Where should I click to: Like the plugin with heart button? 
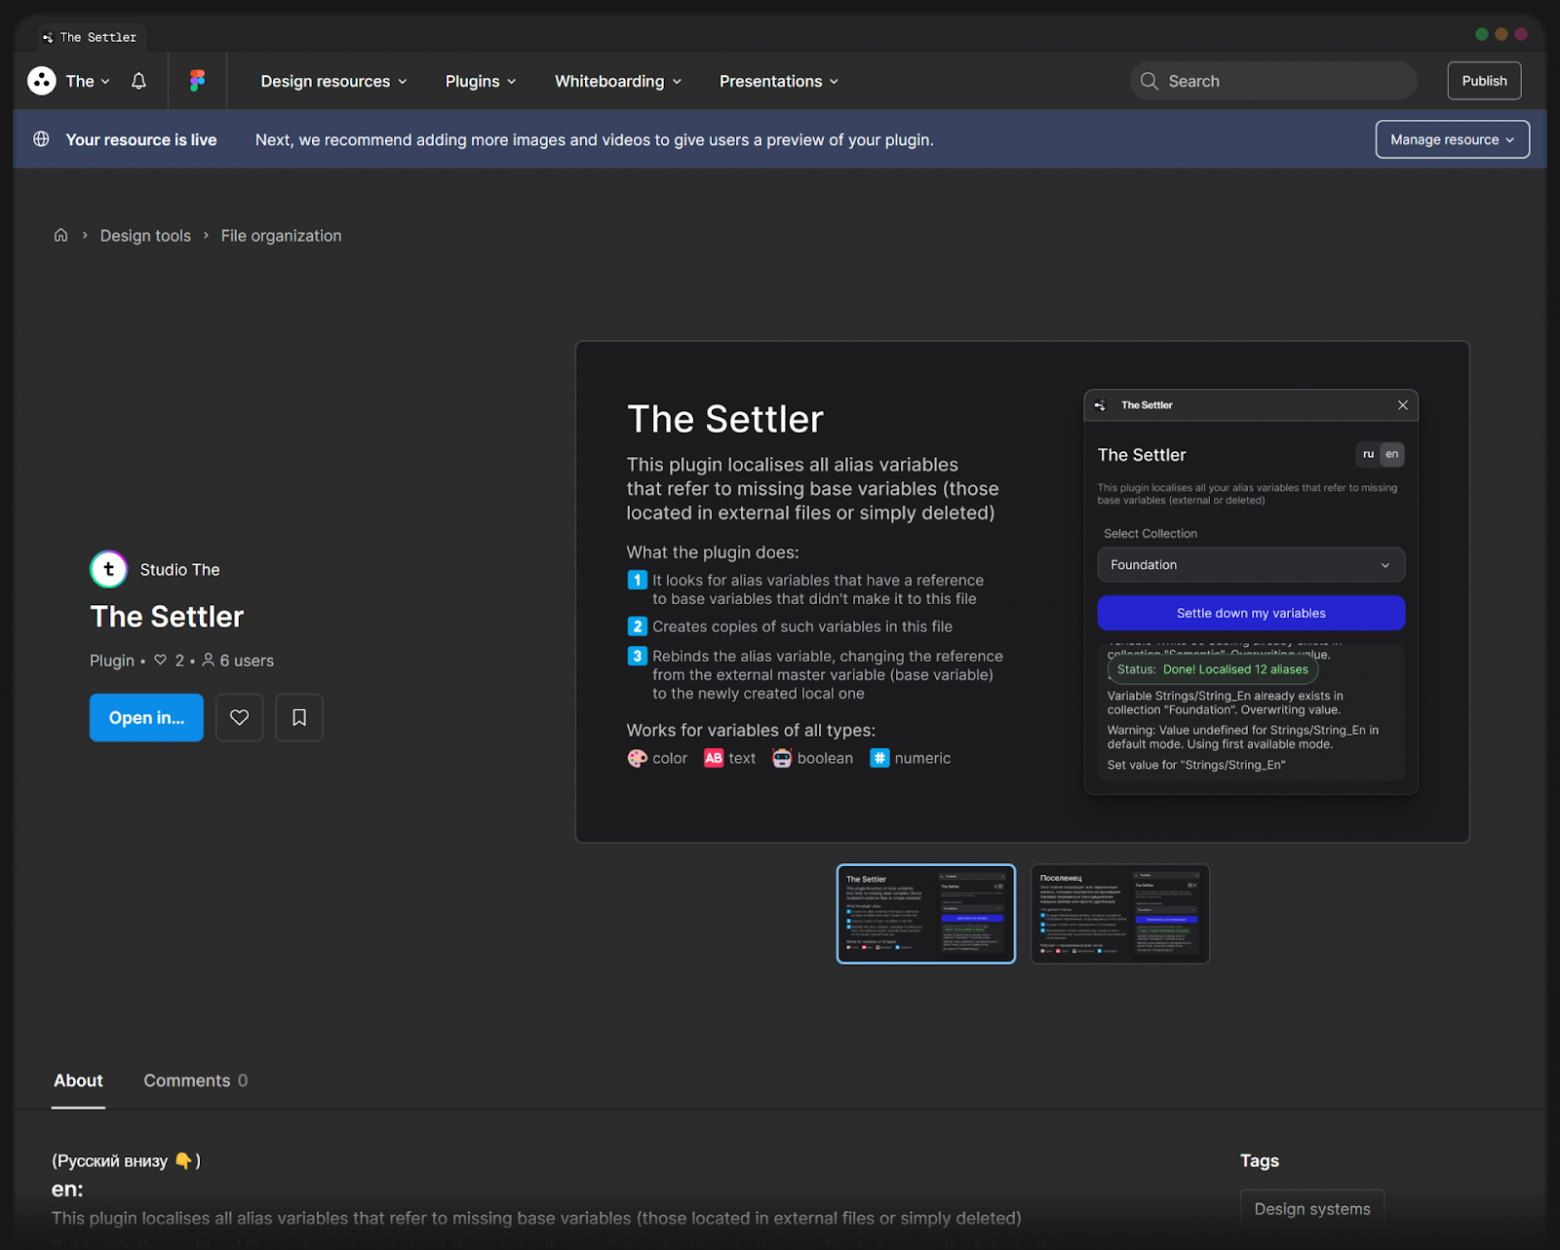239,717
